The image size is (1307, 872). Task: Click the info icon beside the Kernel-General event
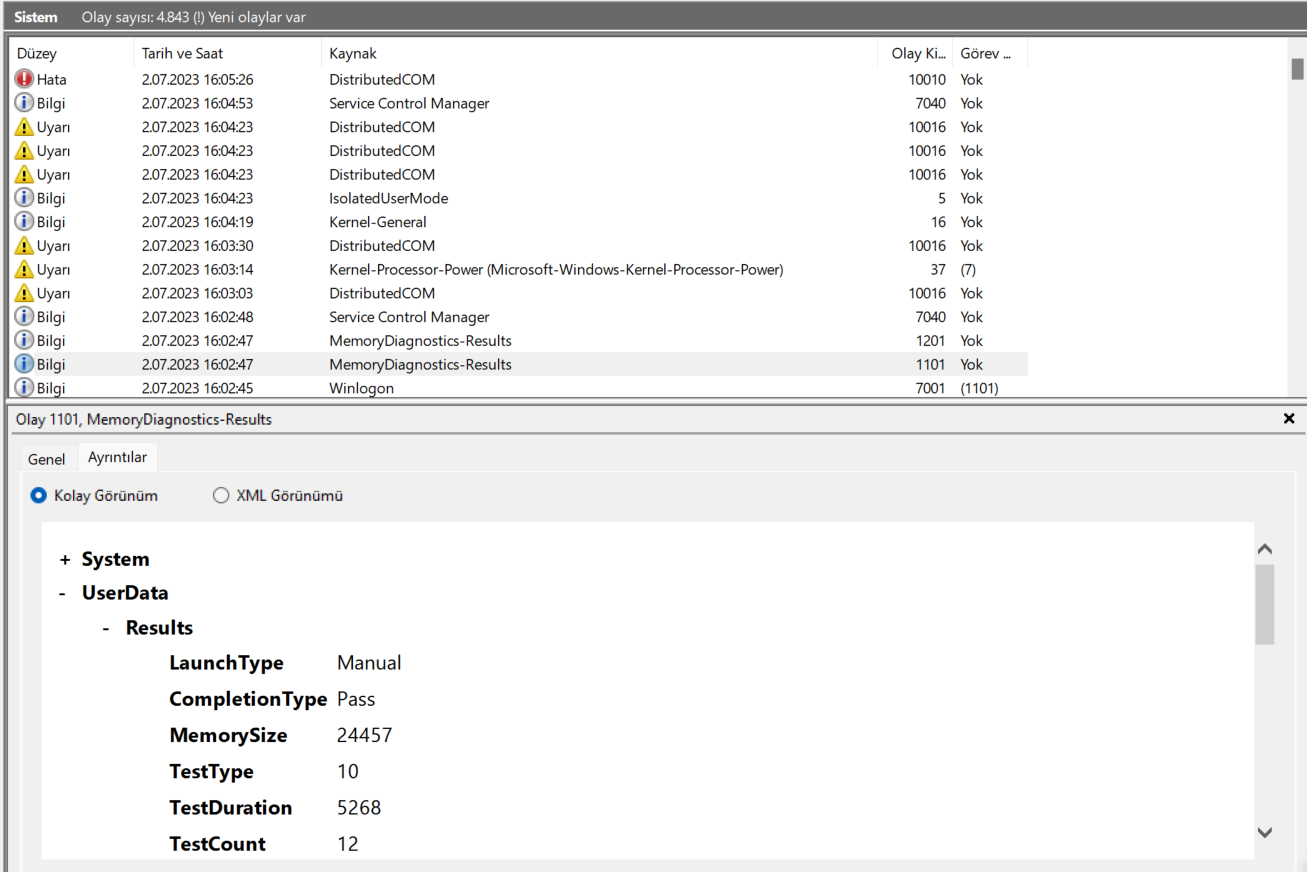point(24,222)
